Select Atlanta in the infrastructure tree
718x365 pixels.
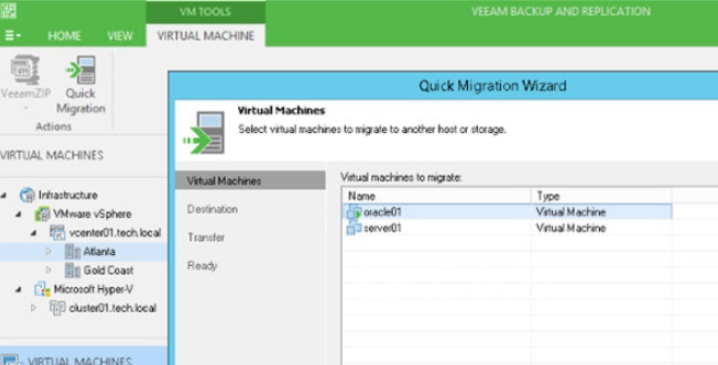point(99,251)
